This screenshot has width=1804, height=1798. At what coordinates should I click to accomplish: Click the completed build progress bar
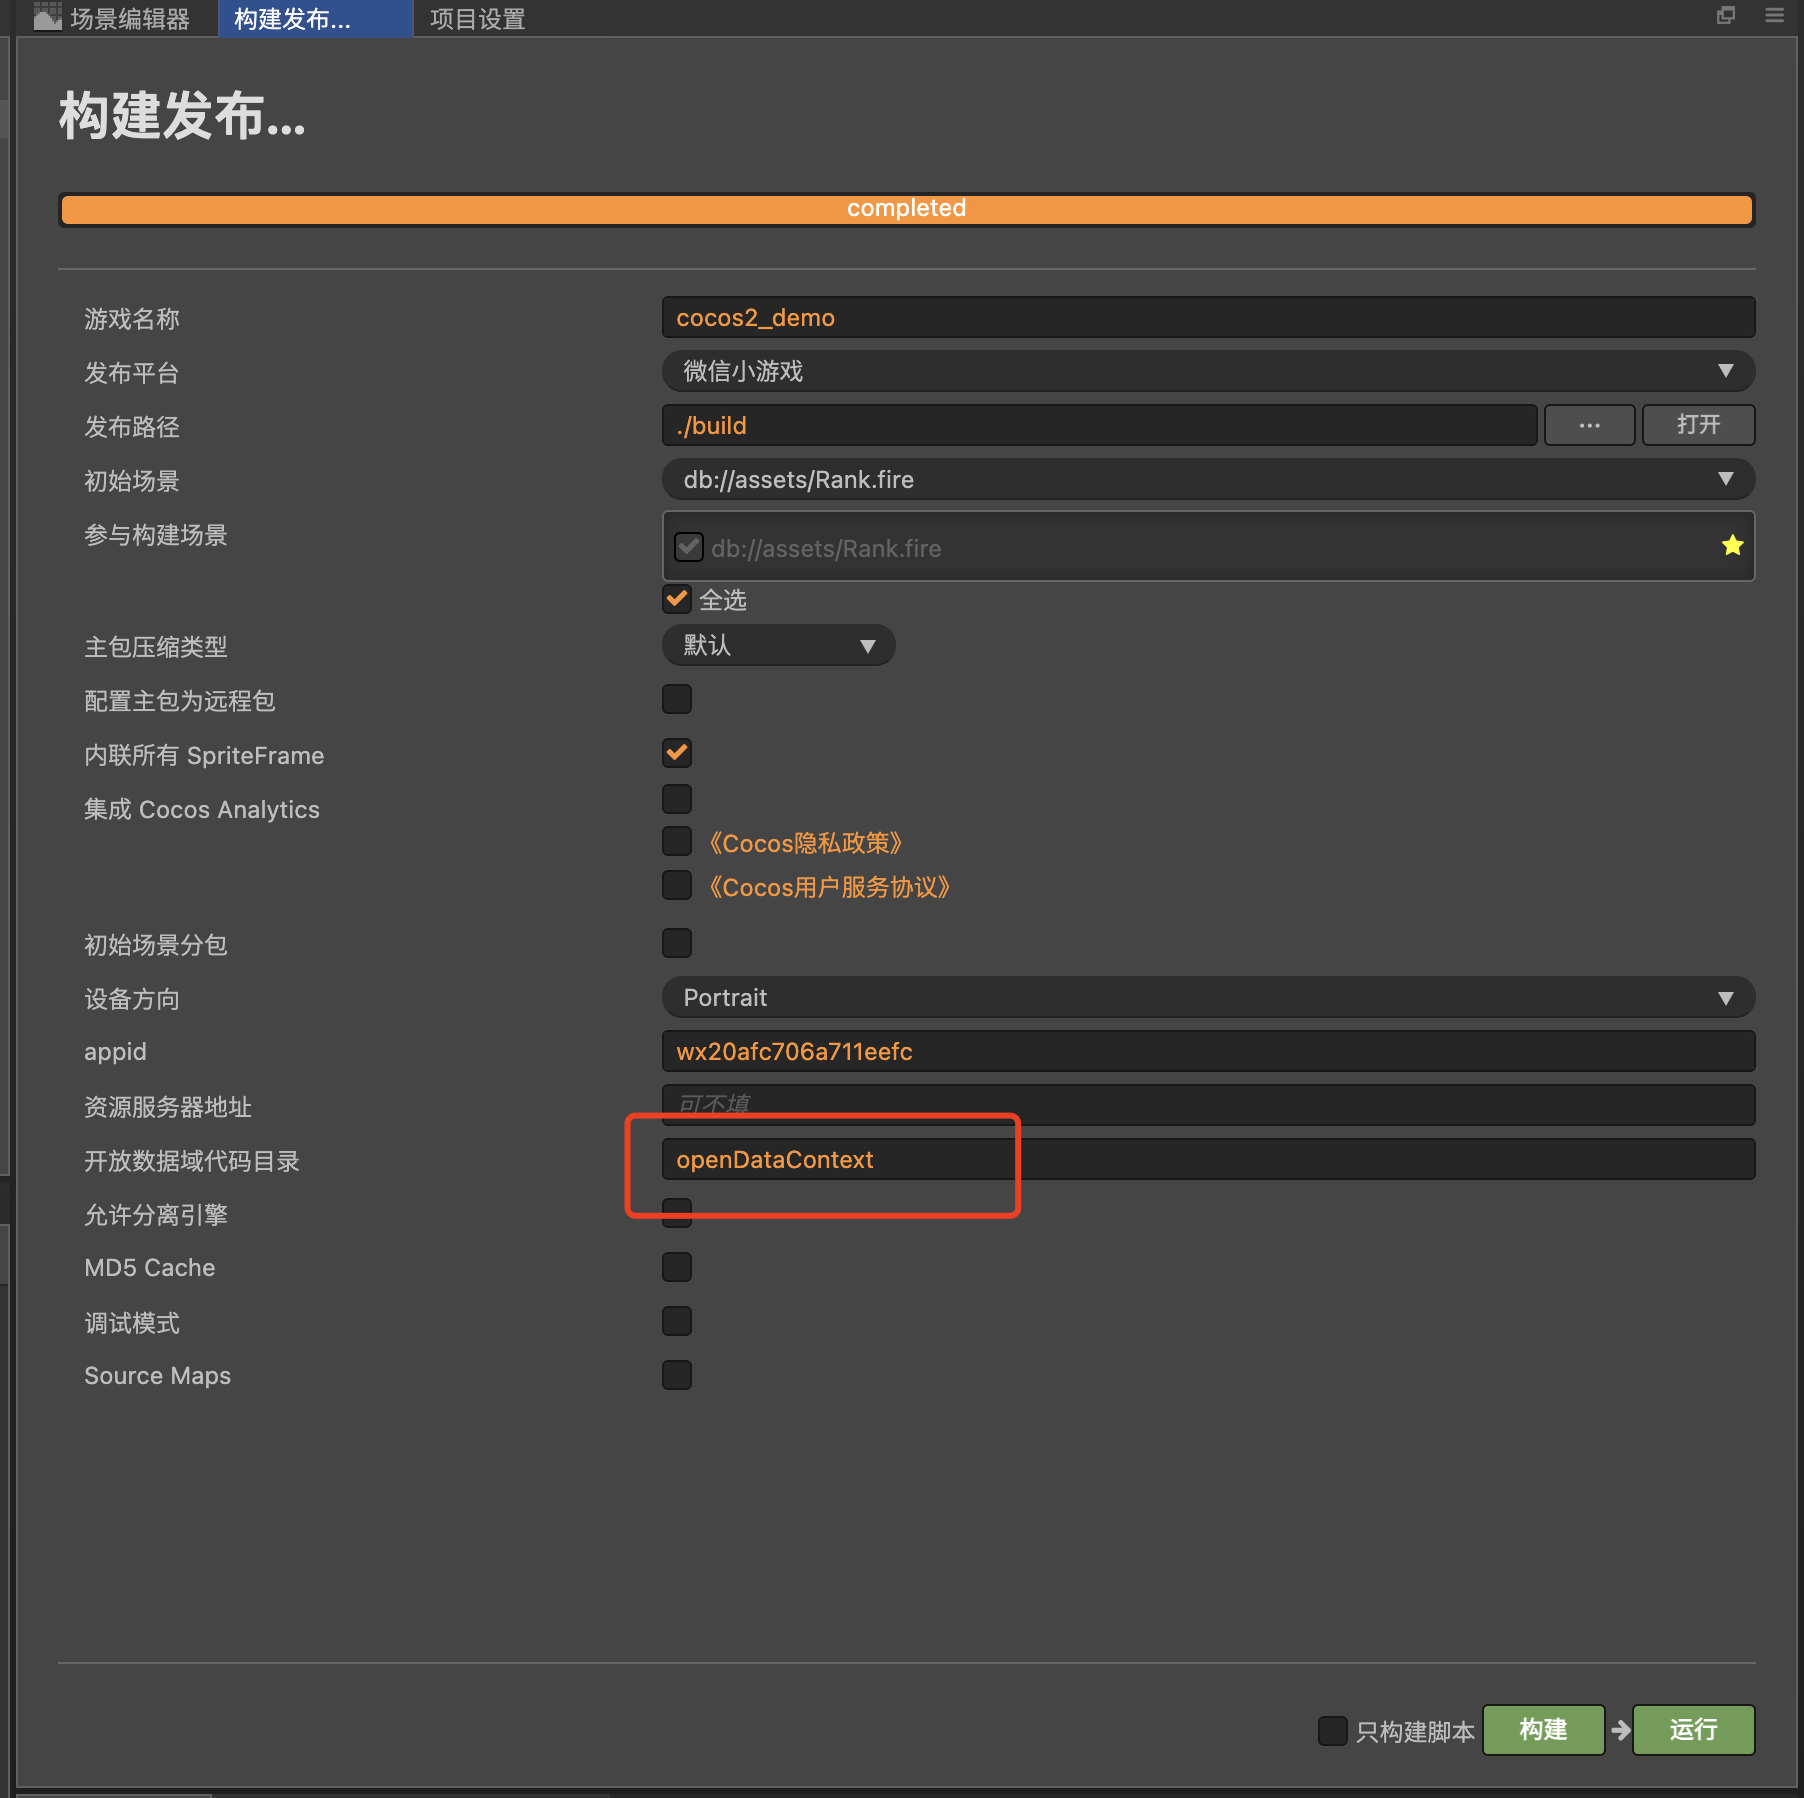pos(906,209)
